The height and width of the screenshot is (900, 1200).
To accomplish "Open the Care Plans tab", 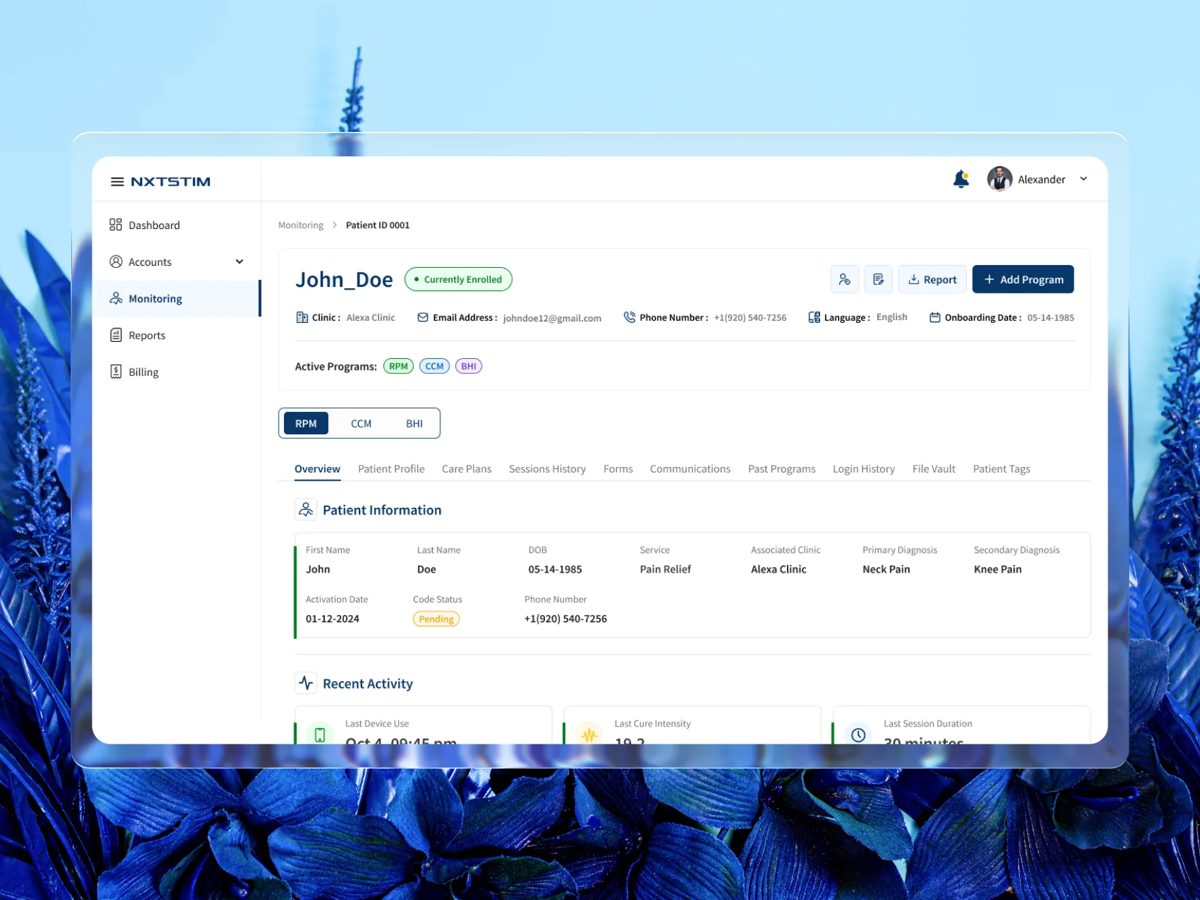I will coord(467,469).
